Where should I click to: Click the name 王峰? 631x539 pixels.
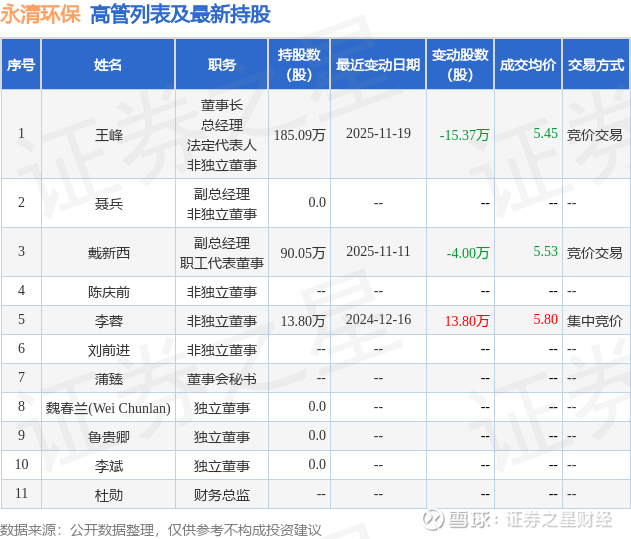pyautogui.click(x=109, y=135)
